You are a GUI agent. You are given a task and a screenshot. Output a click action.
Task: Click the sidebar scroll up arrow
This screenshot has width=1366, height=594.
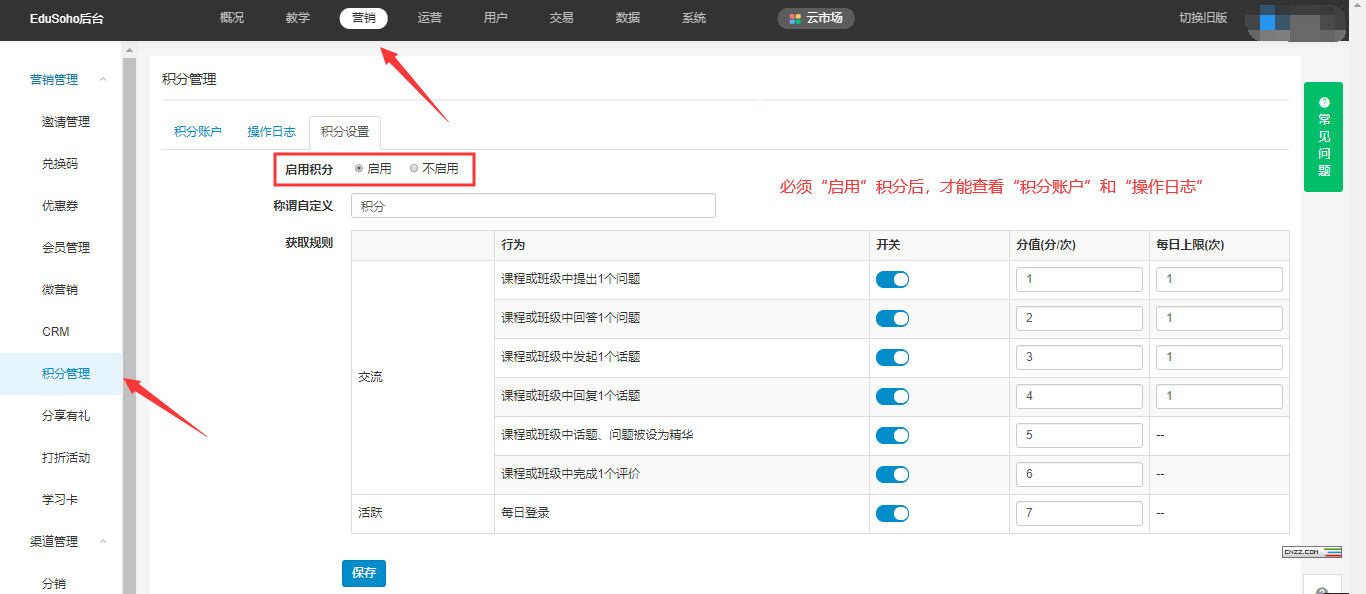129,50
